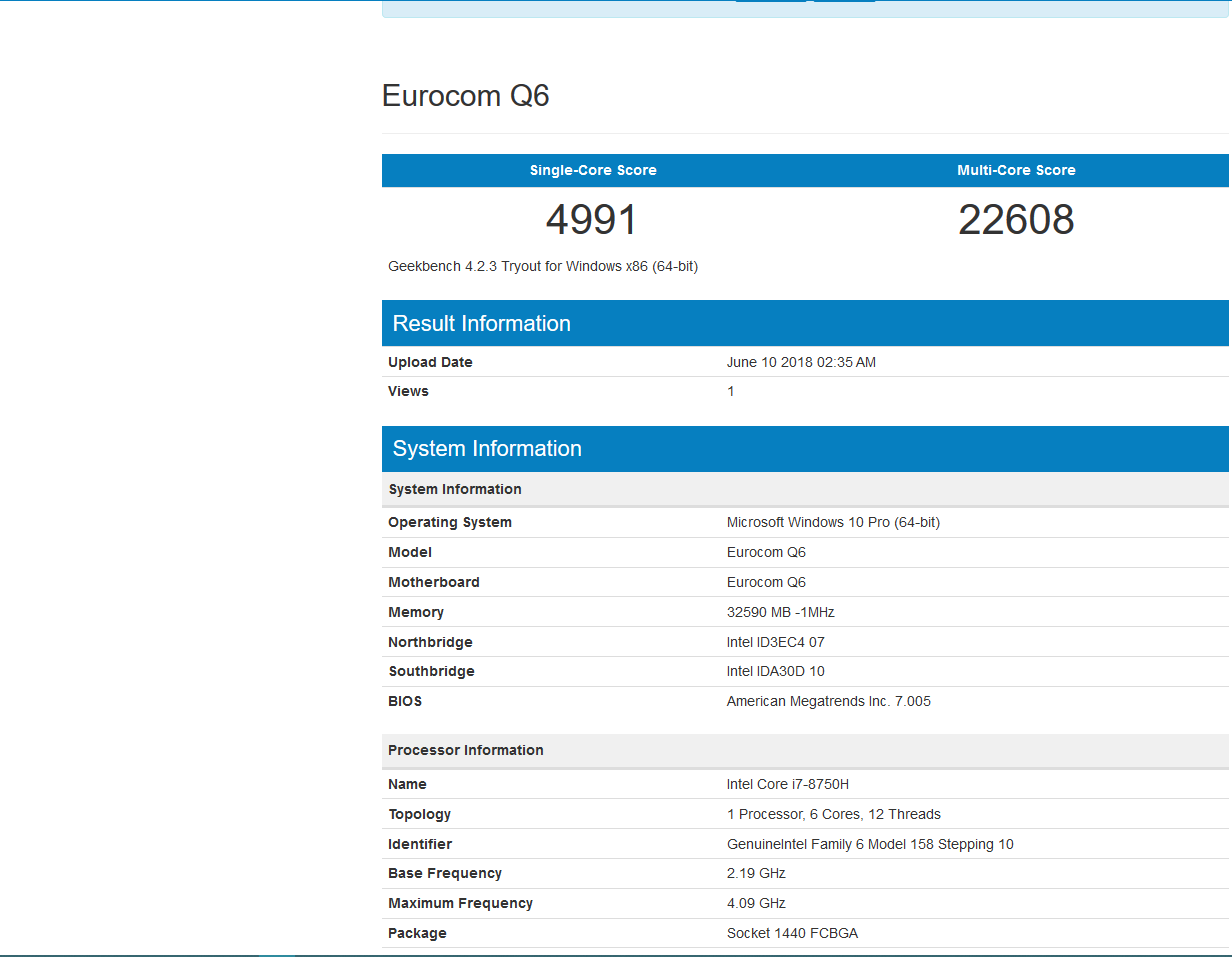Click the Processor Information subsection header
This screenshot has height=957, width=1232.
point(464,750)
